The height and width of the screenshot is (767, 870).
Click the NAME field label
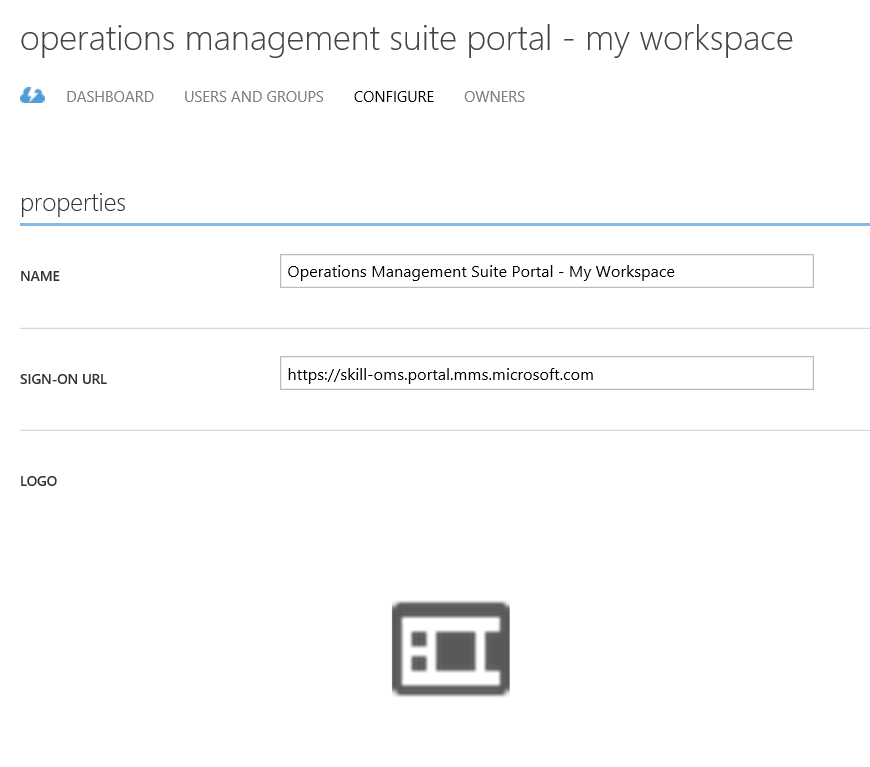coord(40,276)
